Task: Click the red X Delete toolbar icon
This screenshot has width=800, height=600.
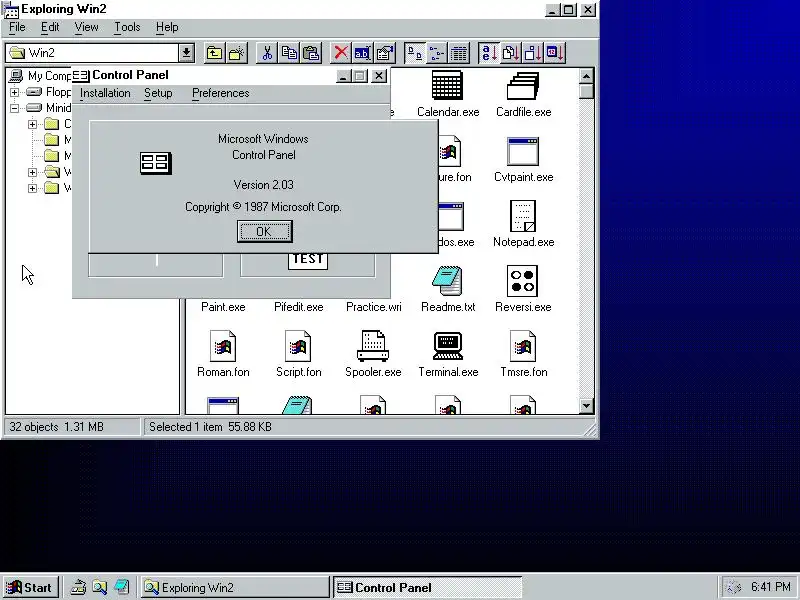Action: [x=341, y=53]
